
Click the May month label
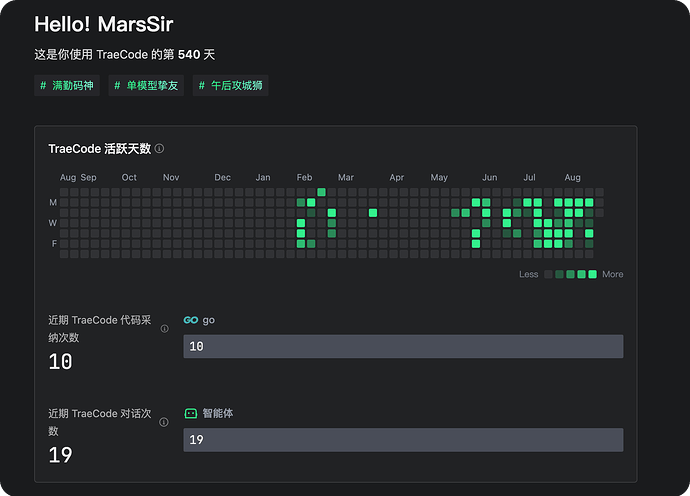(439, 177)
